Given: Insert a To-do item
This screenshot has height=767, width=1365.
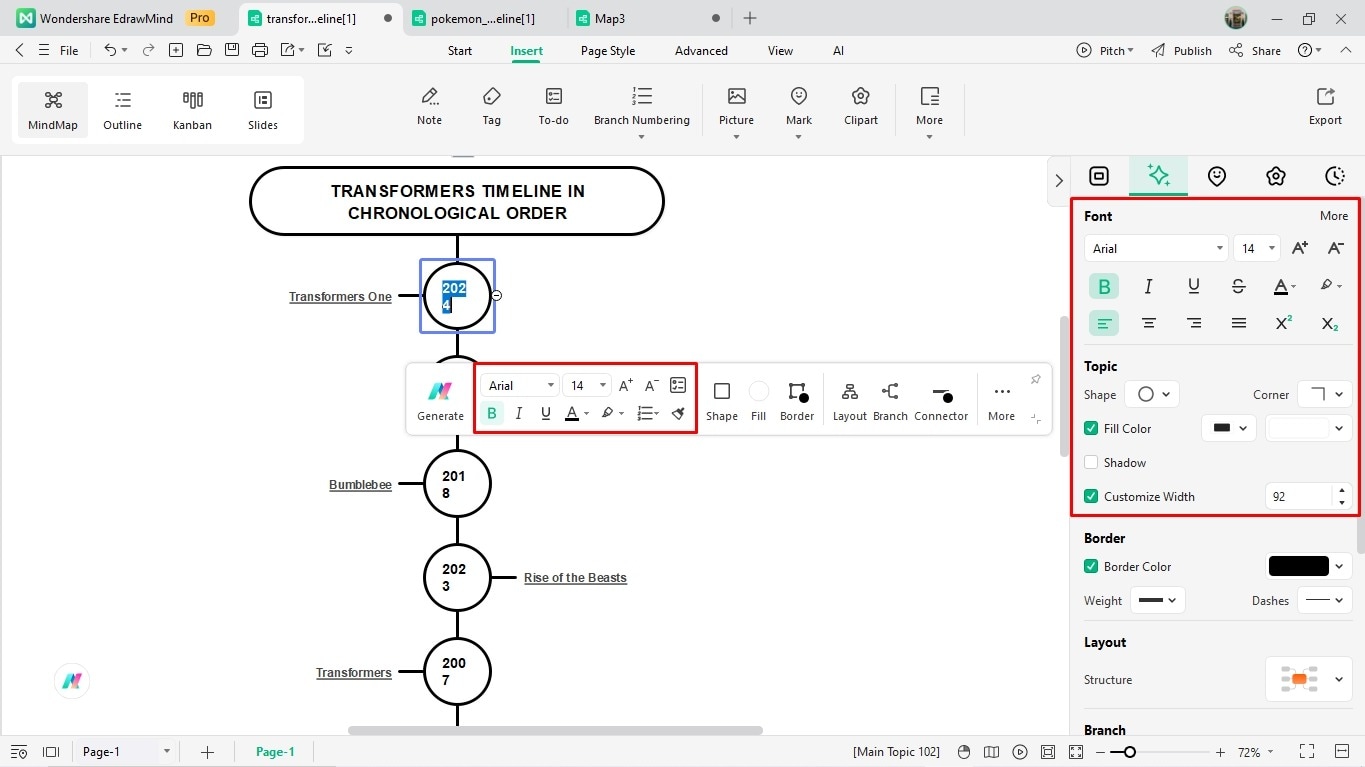Looking at the screenshot, I should click(553, 106).
